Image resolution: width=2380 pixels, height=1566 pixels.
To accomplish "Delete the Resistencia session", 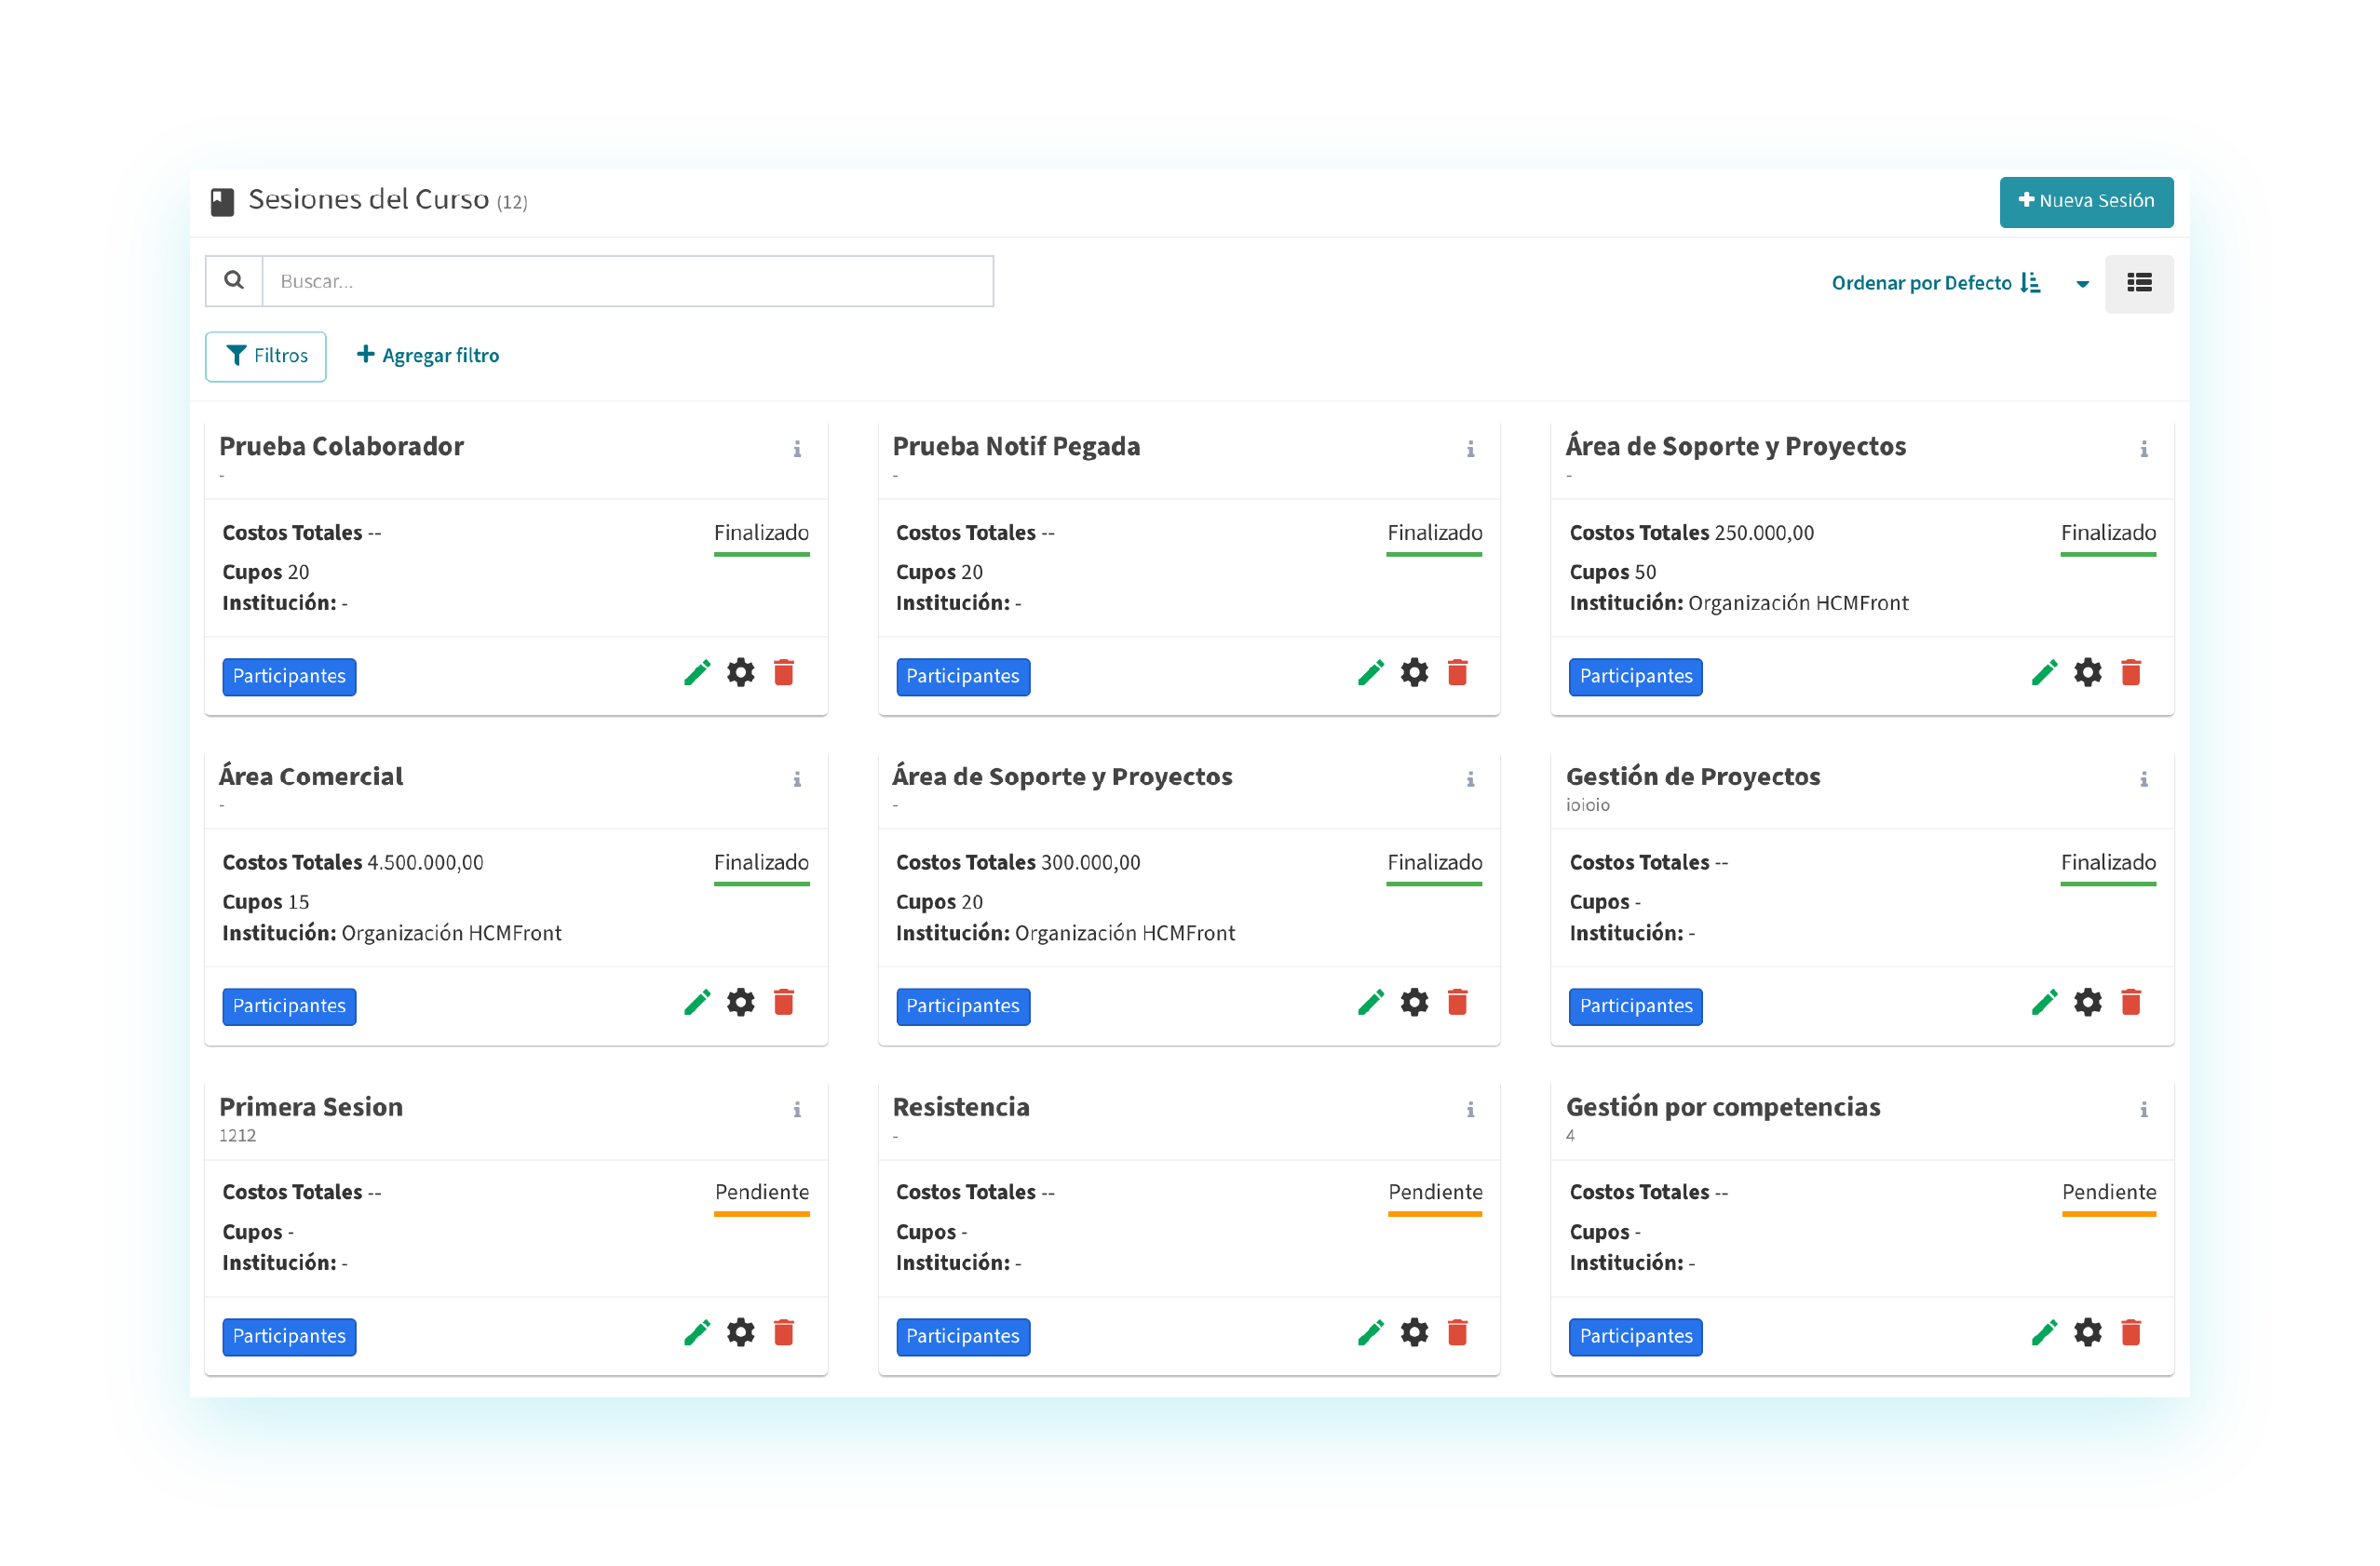I will 1458,1333.
